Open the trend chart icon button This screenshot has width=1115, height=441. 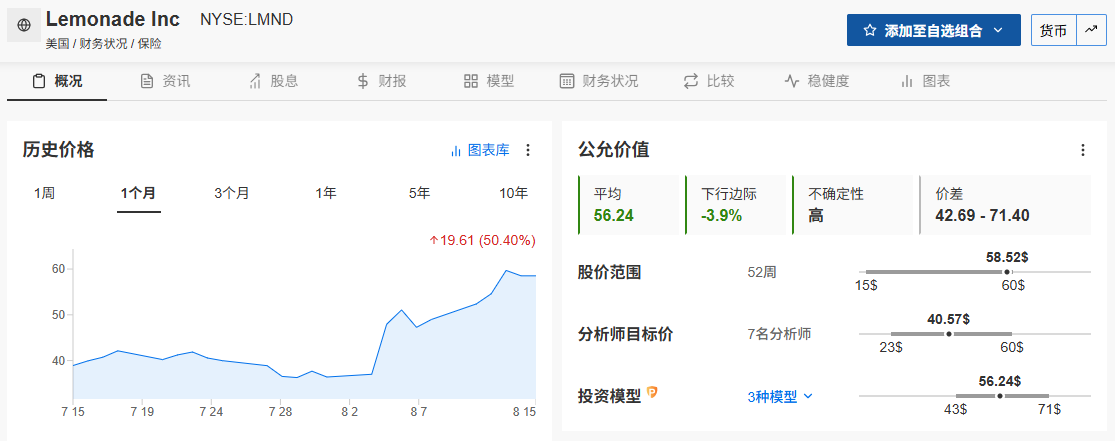click(x=1092, y=30)
